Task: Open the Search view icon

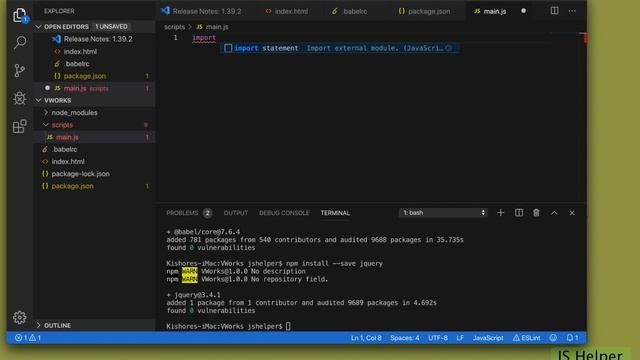Action: (20, 42)
